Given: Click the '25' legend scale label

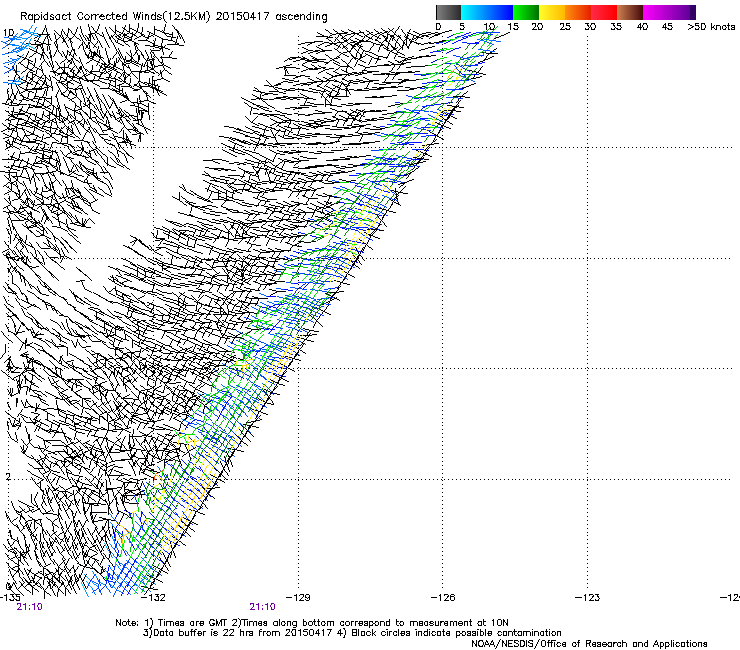Looking at the screenshot, I should [565, 27].
